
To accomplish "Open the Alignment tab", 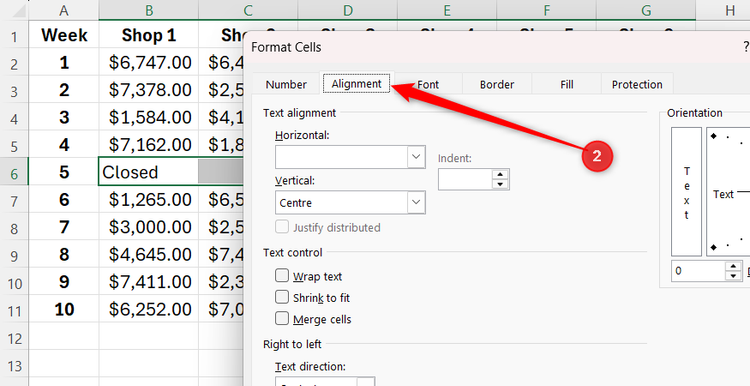I will pos(357,83).
